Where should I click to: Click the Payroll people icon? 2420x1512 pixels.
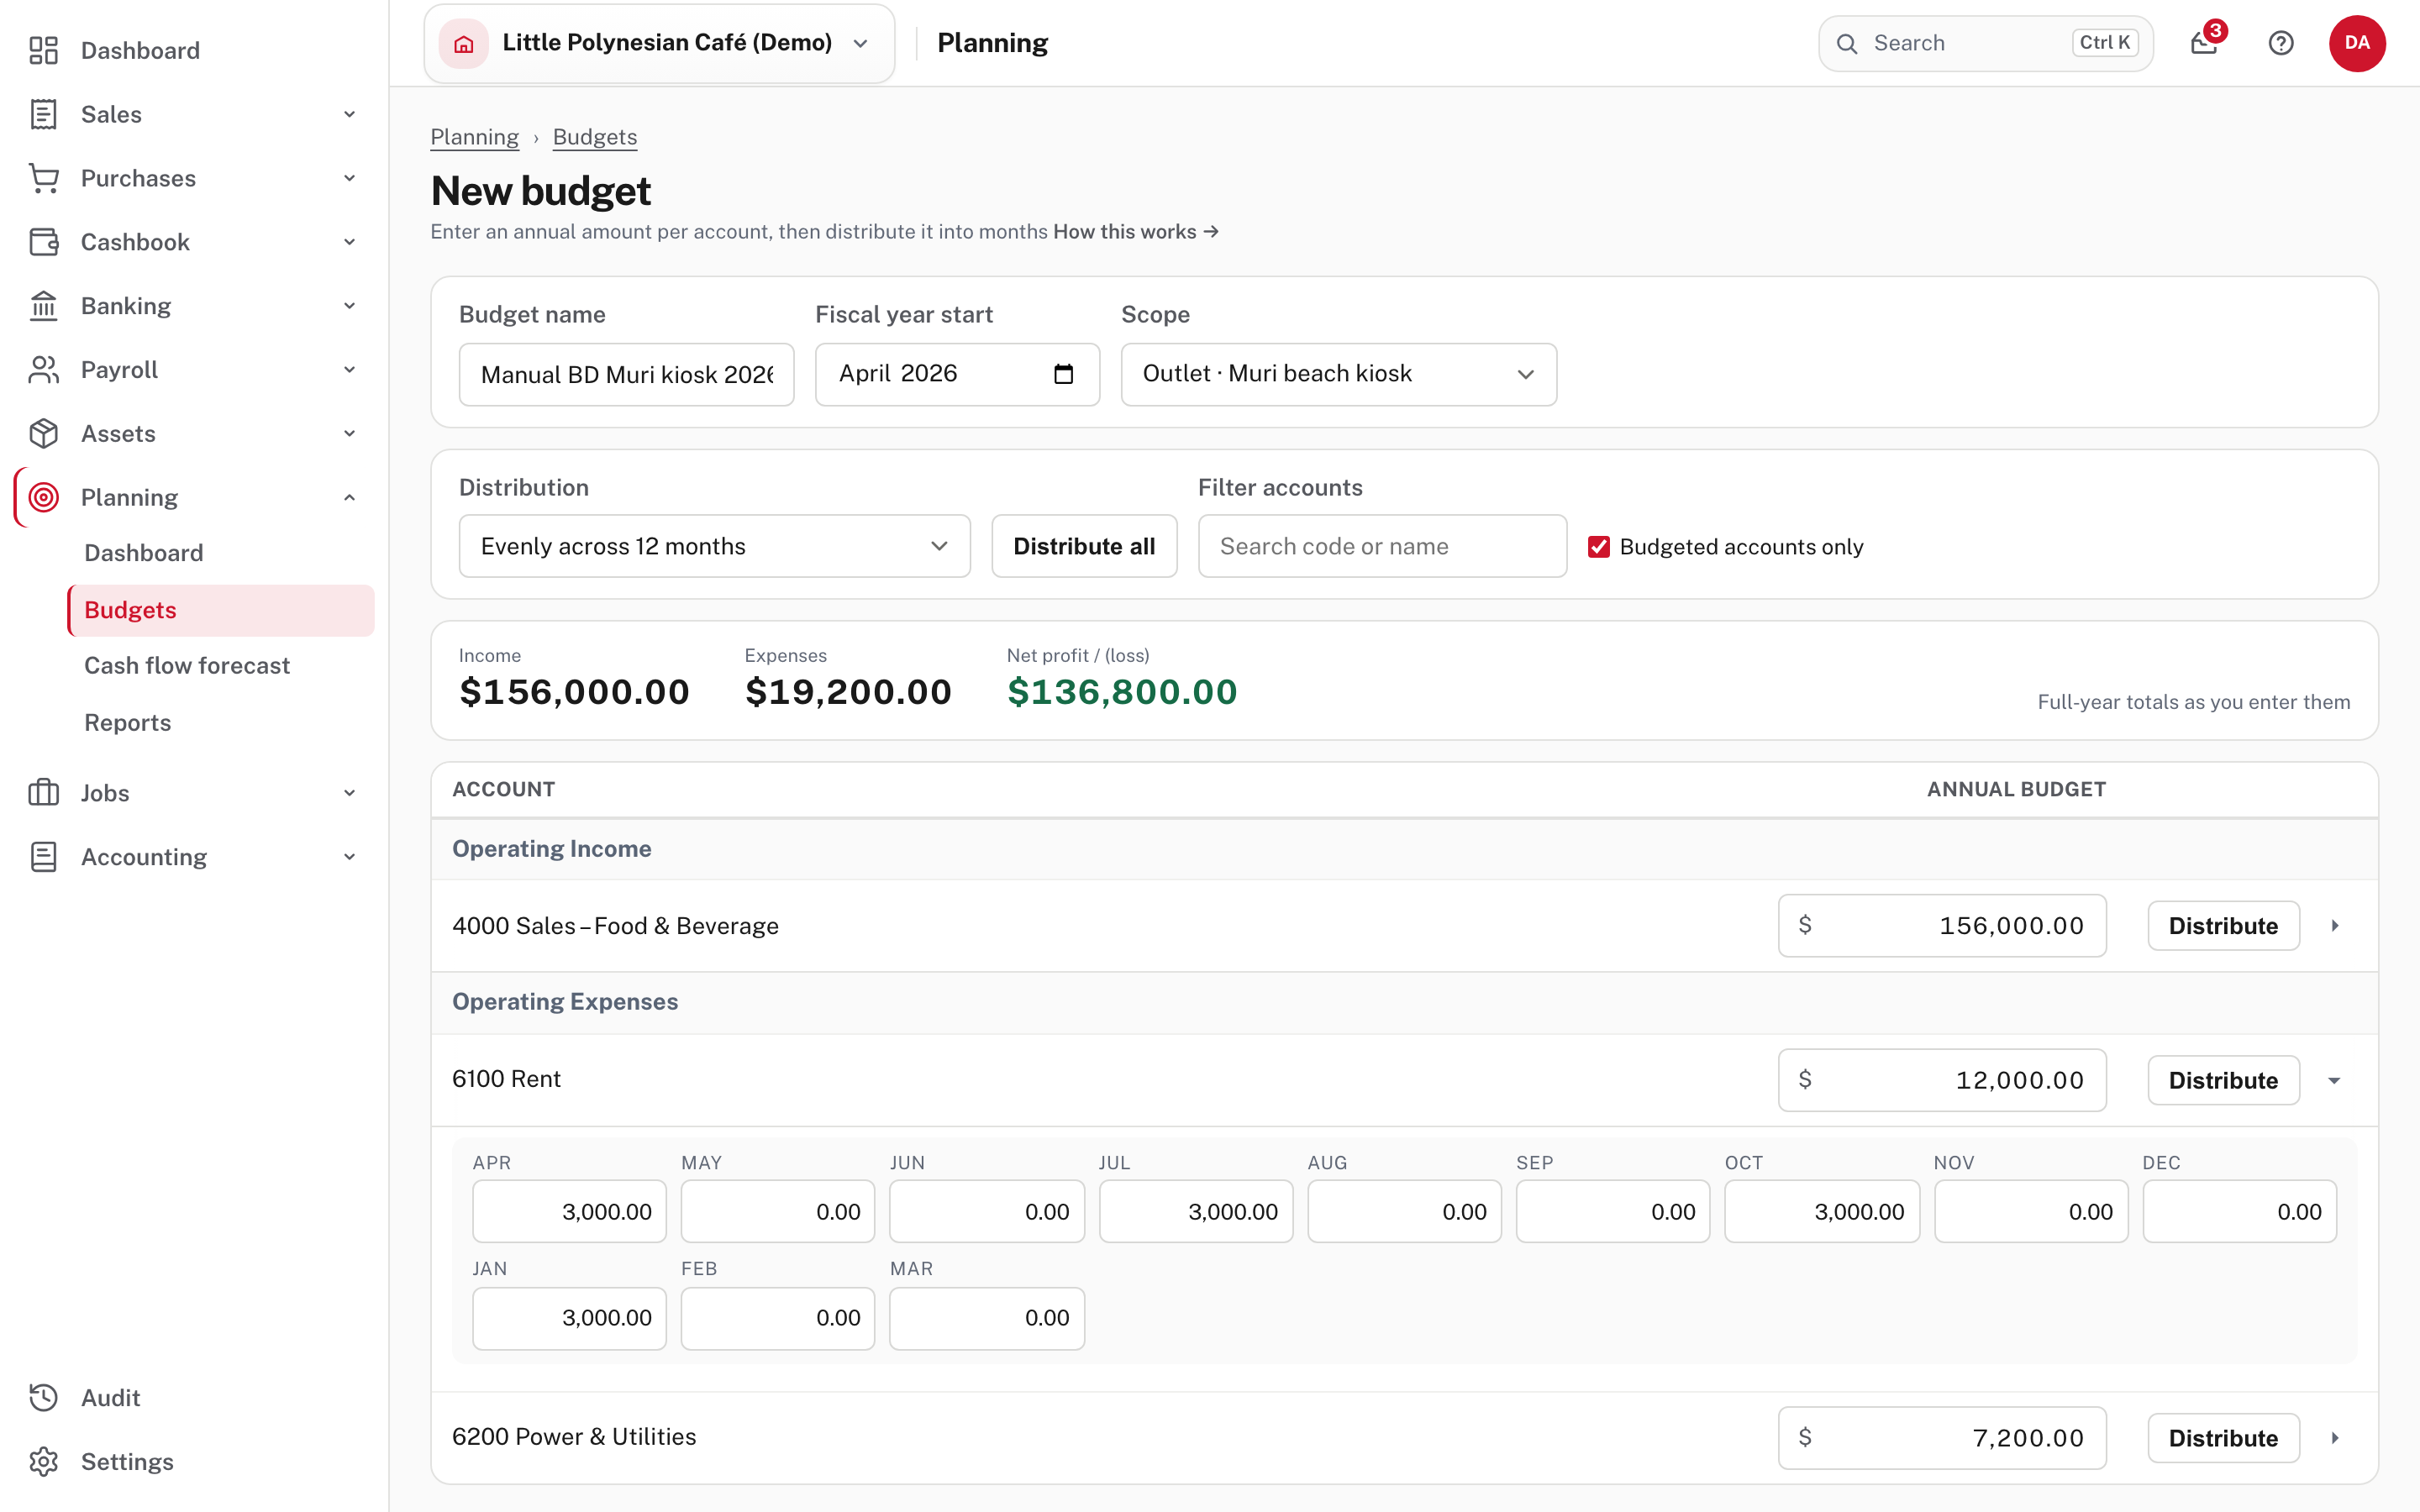pos(43,370)
